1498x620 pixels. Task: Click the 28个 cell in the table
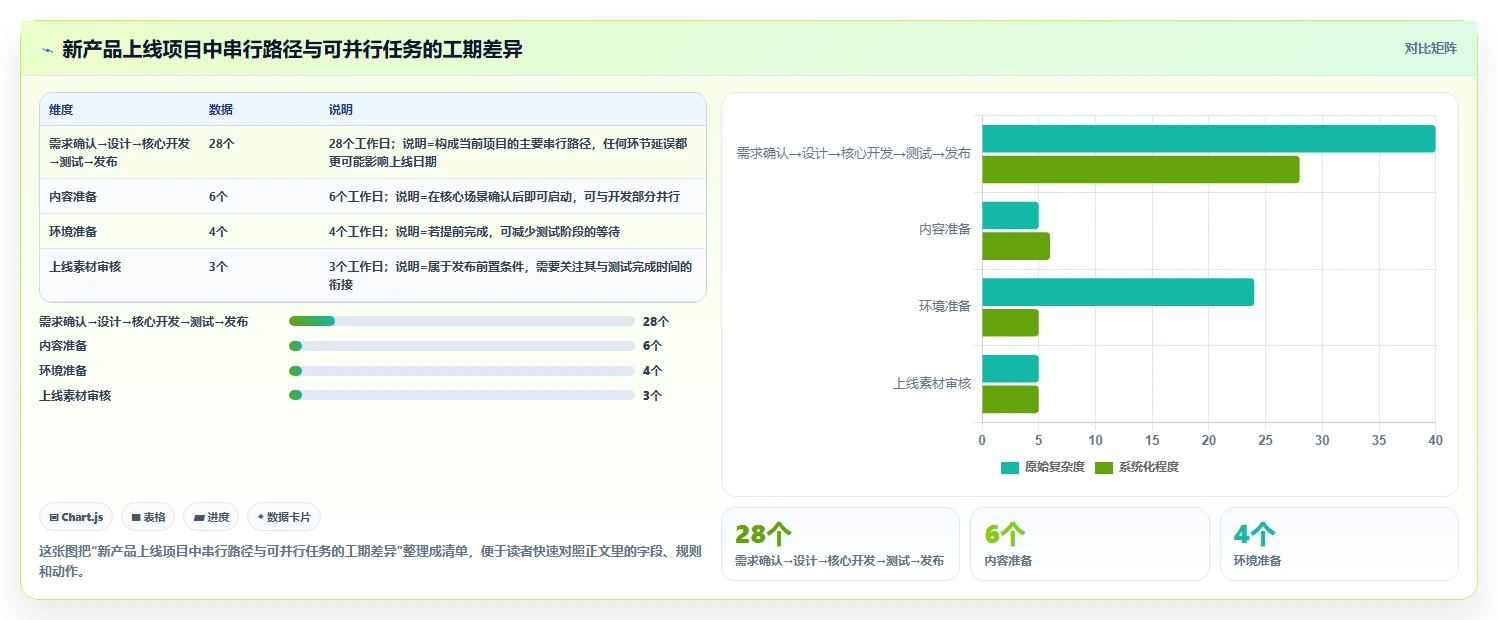[x=222, y=144]
